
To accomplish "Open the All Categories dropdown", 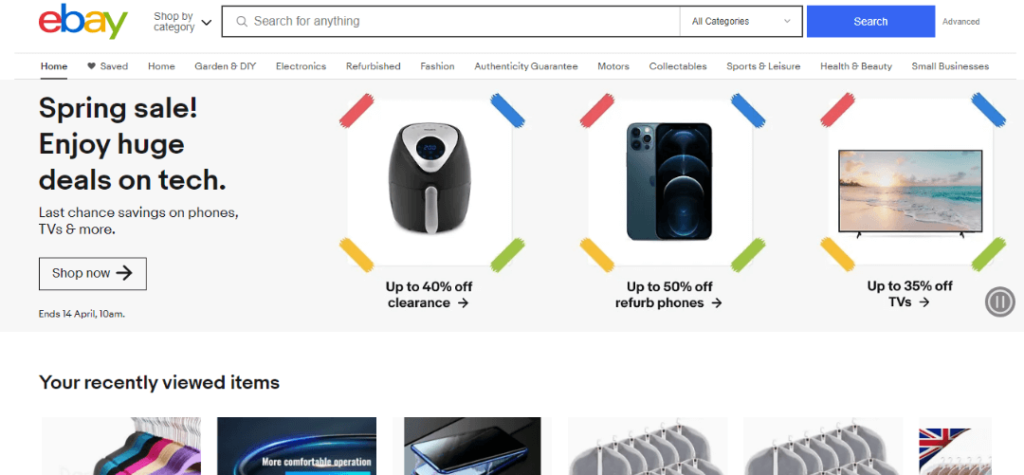I will (x=741, y=22).
